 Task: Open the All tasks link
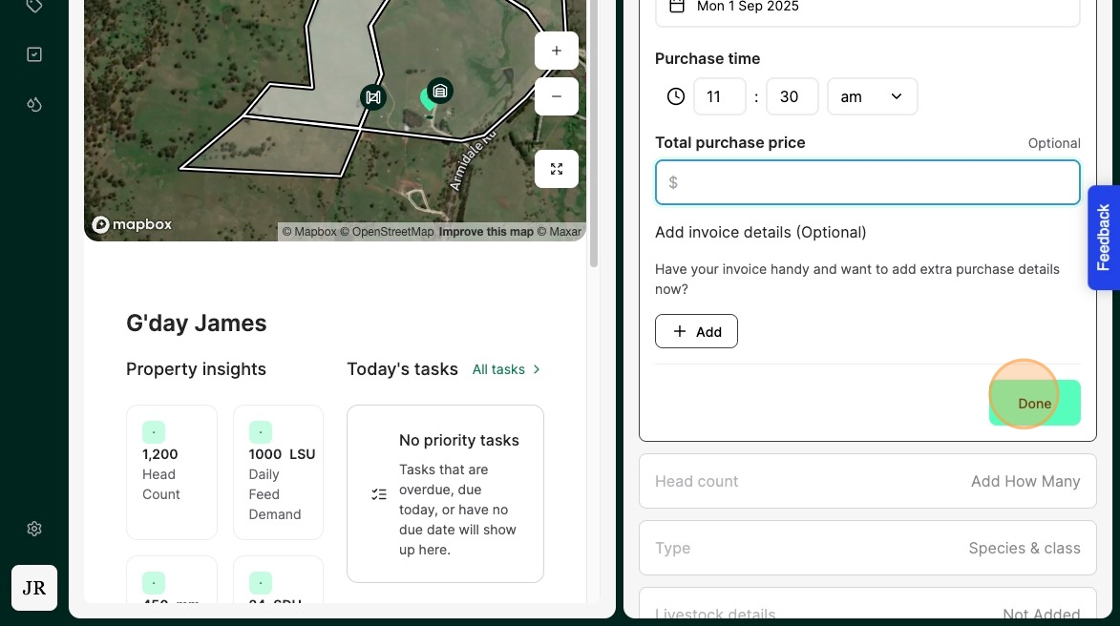(x=506, y=369)
